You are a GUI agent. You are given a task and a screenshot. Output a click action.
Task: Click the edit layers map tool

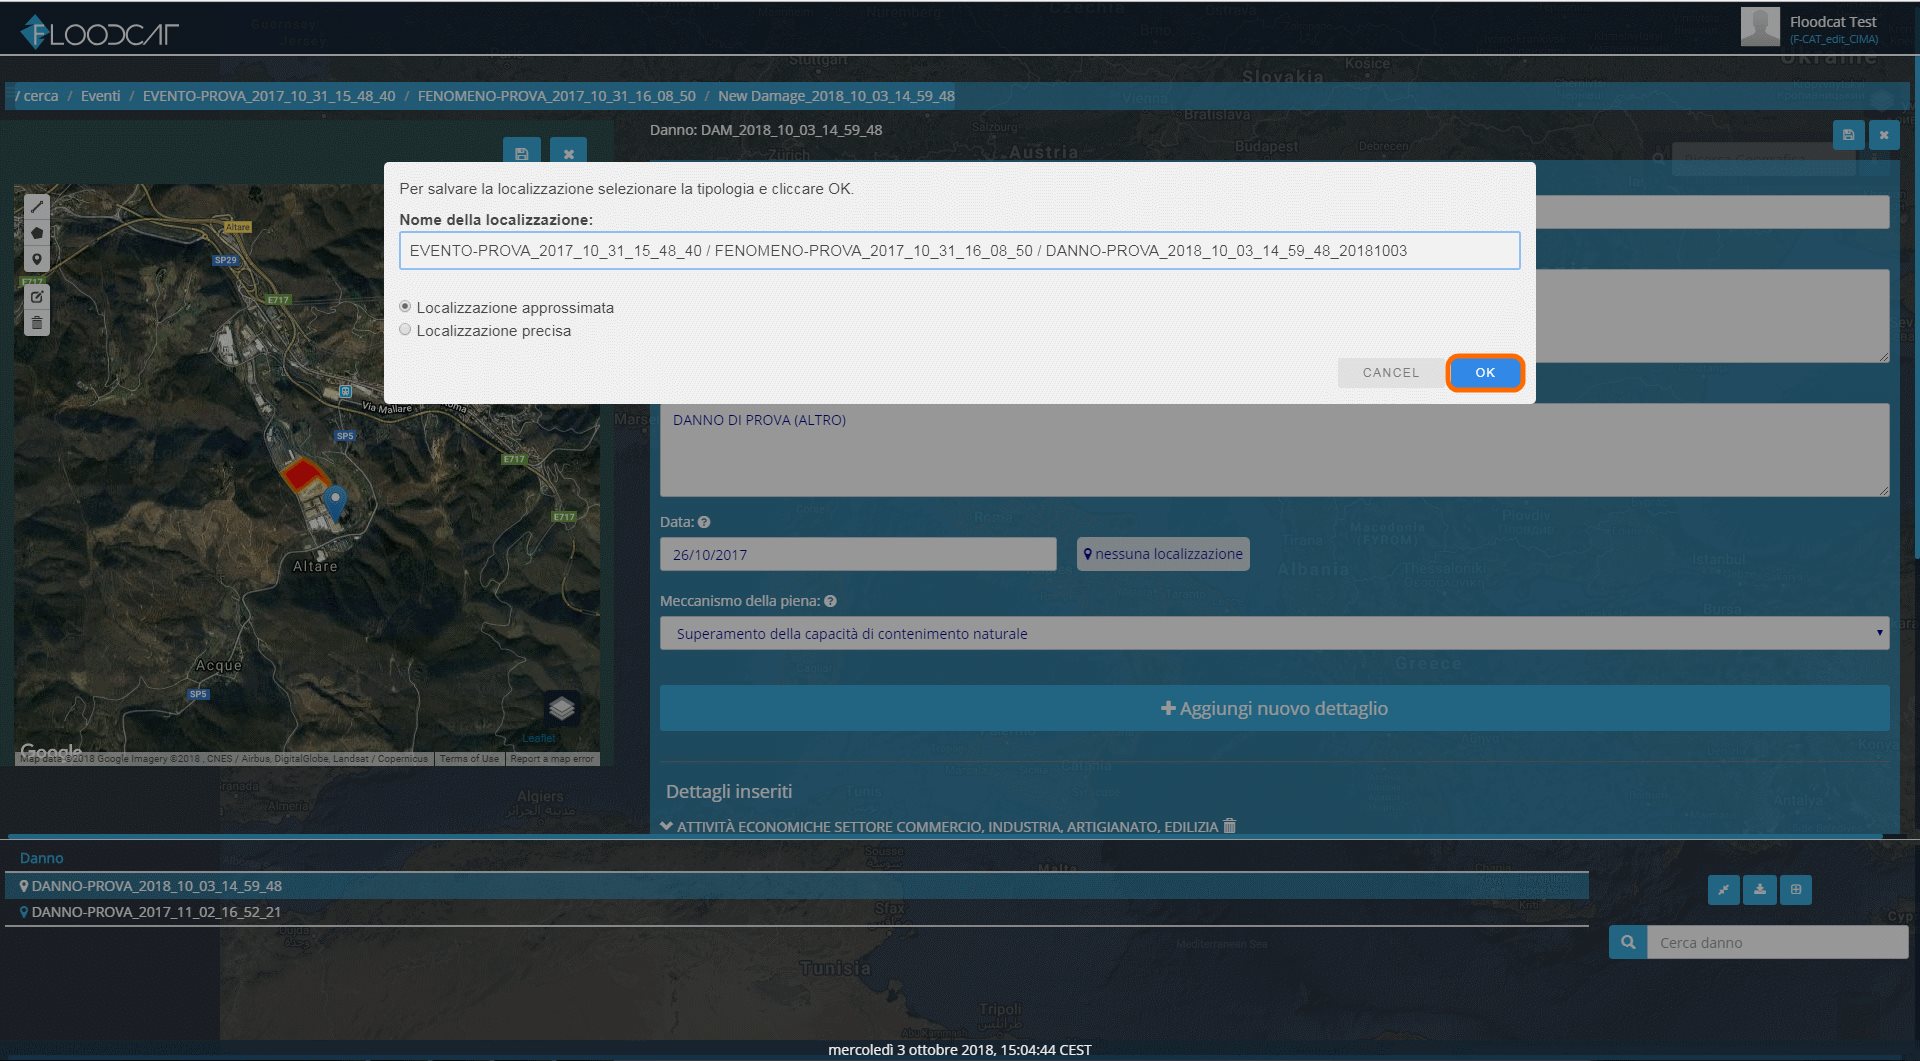[x=37, y=297]
